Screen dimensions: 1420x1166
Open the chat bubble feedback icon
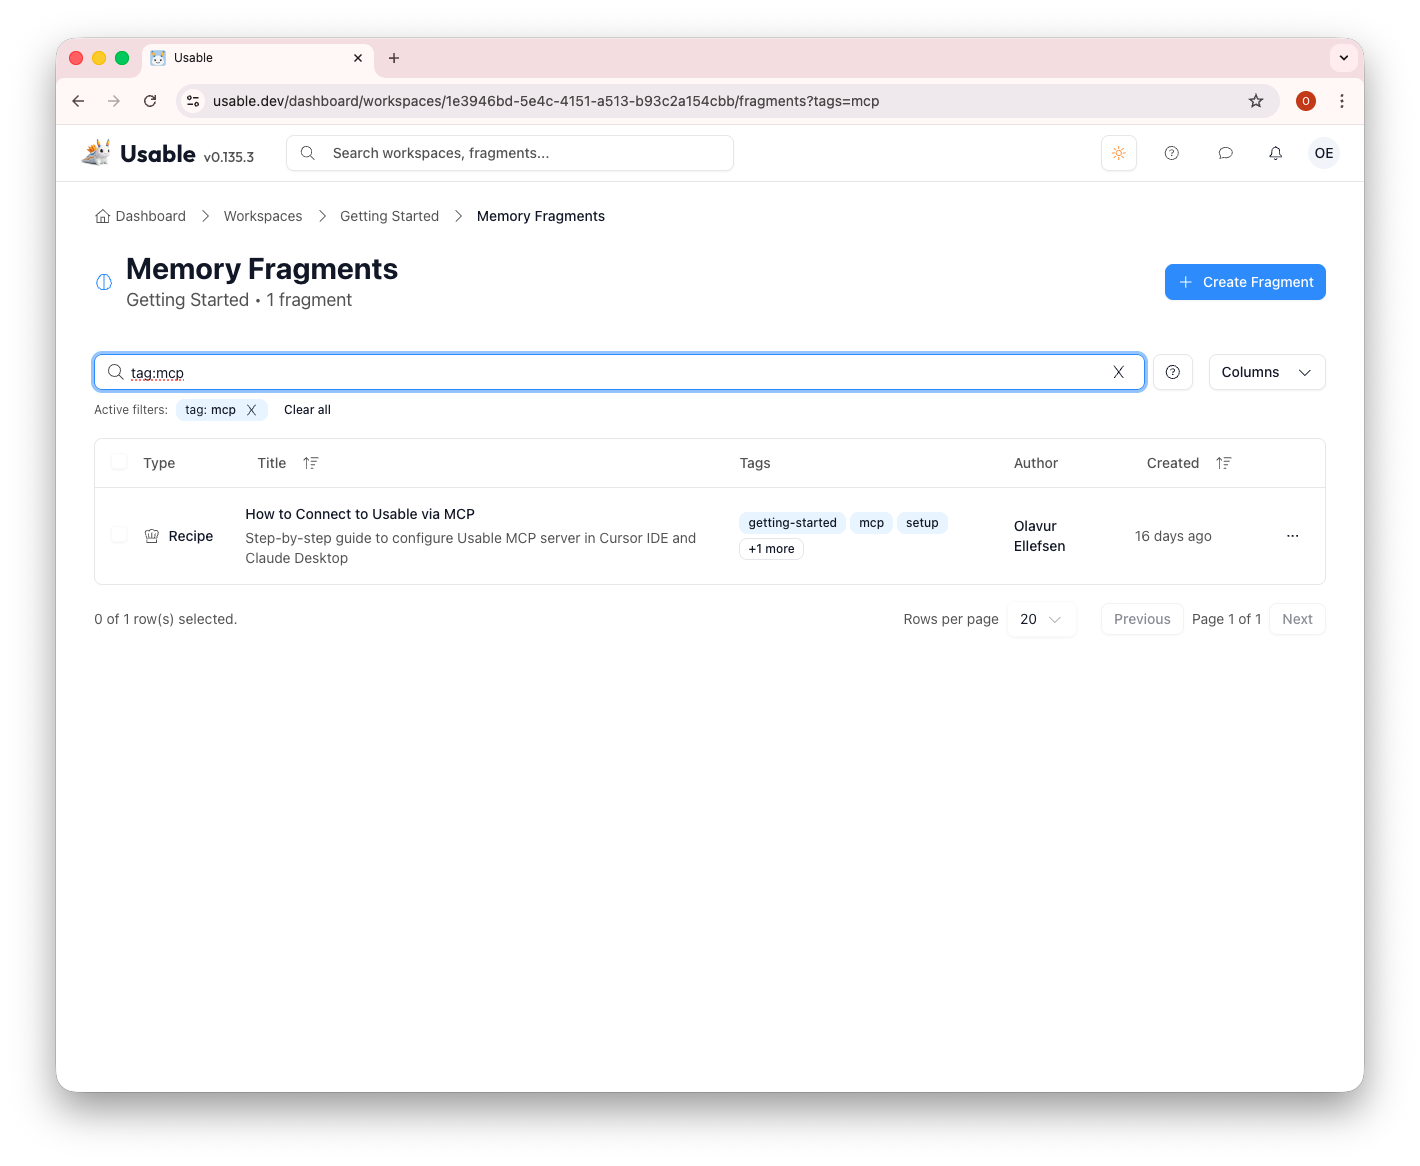pyautogui.click(x=1225, y=153)
